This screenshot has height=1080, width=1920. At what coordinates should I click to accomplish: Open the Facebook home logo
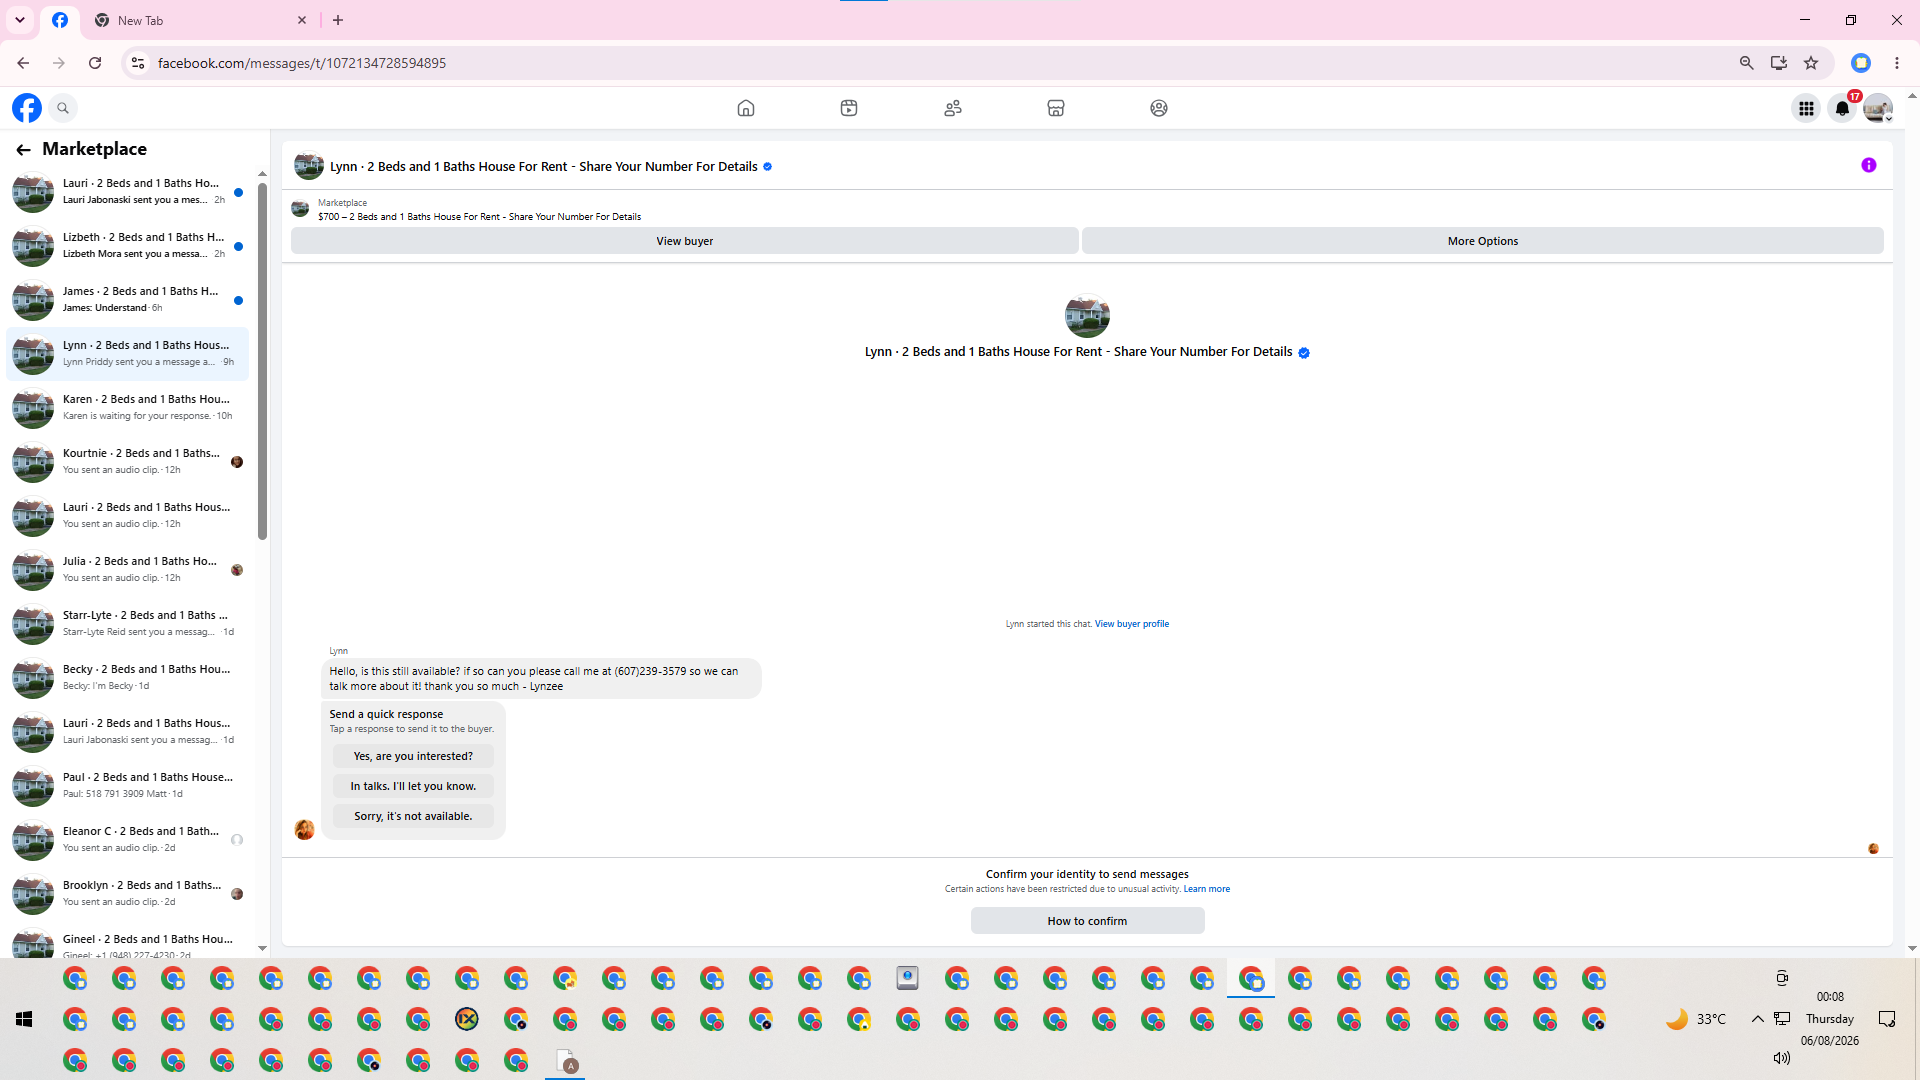pyautogui.click(x=27, y=108)
